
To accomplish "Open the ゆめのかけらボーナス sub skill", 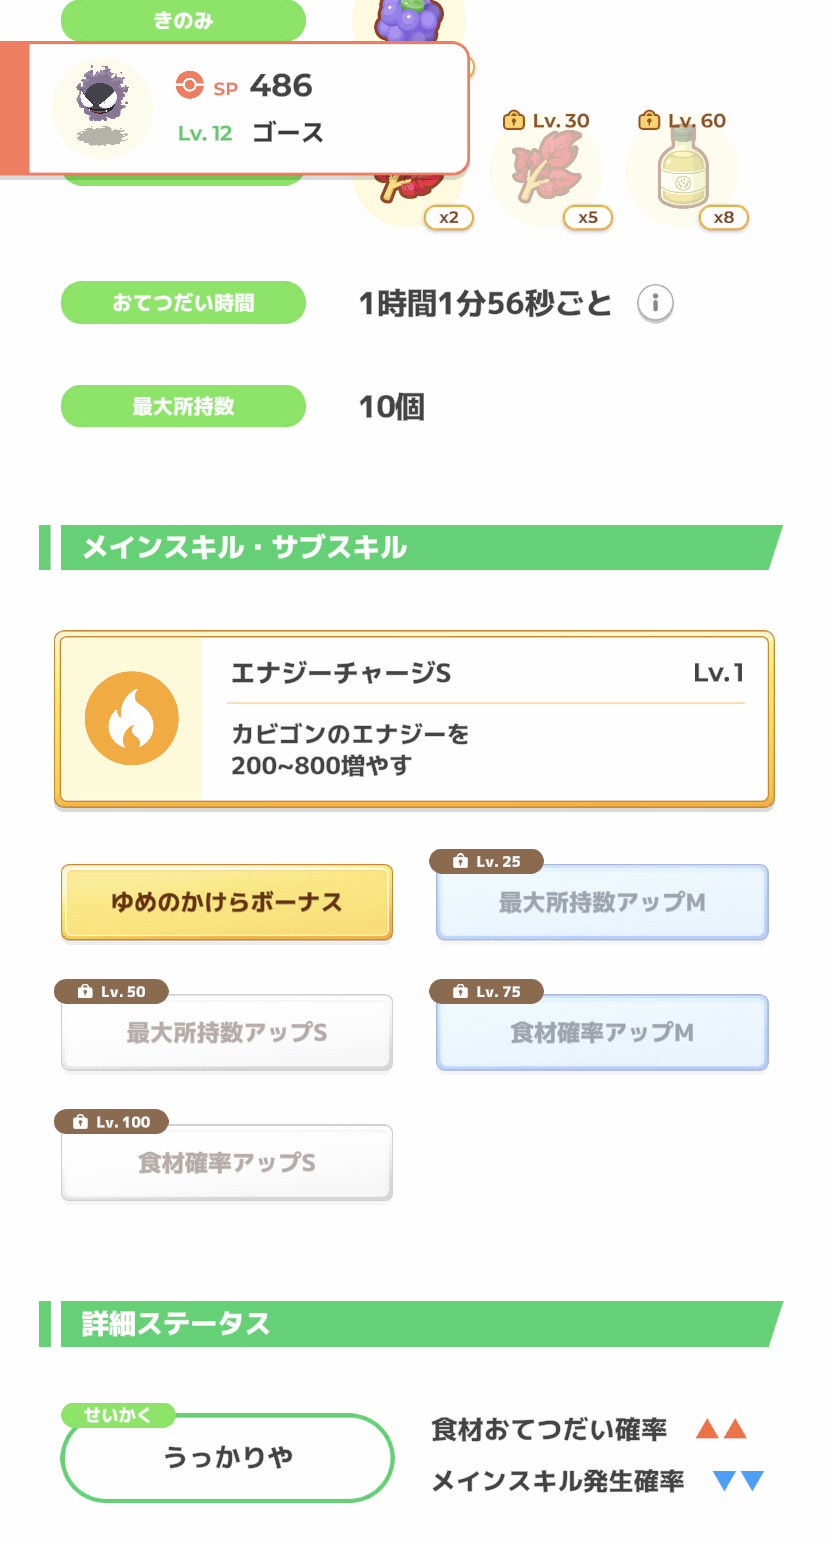I will click(227, 902).
